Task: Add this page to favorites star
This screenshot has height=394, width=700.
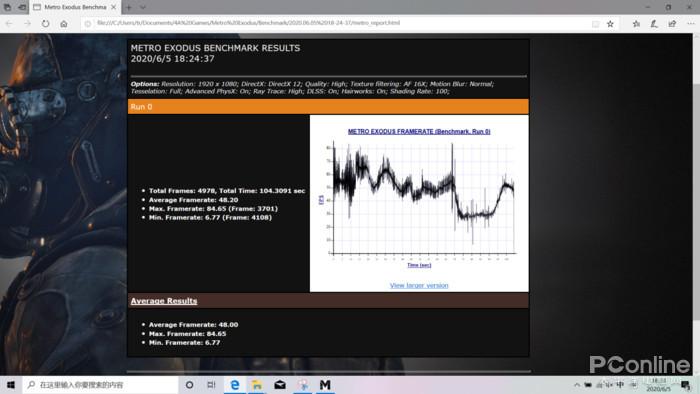Action: (610, 24)
